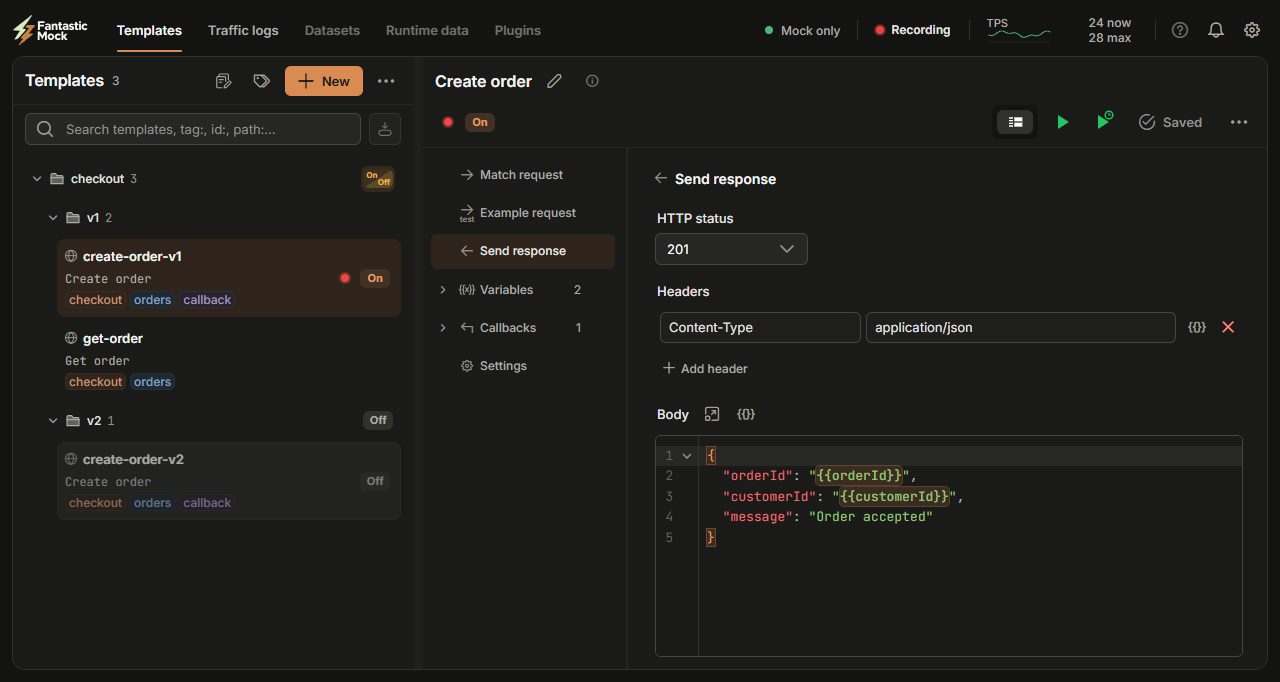Image resolution: width=1280 pixels, height=682 pixels.
Task: Collapse the v1 folder
Action: [x=54, y=218]
